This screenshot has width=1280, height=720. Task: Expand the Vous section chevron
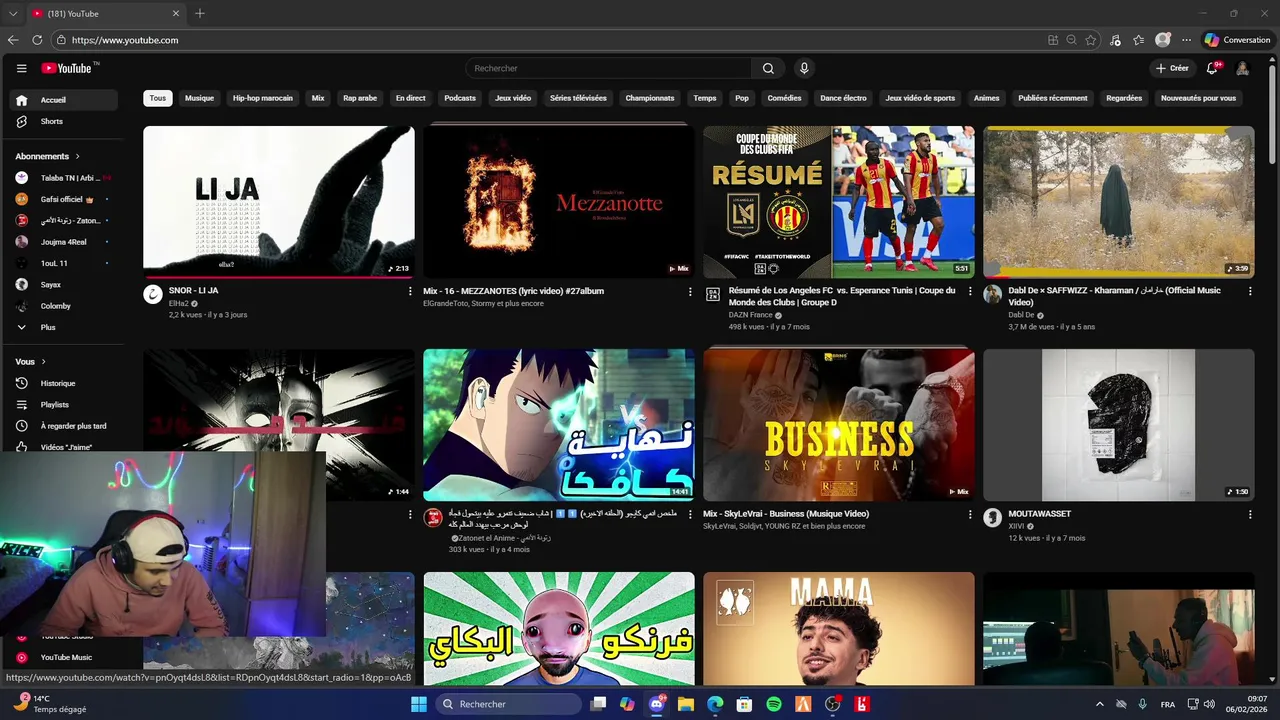(43, 361)
